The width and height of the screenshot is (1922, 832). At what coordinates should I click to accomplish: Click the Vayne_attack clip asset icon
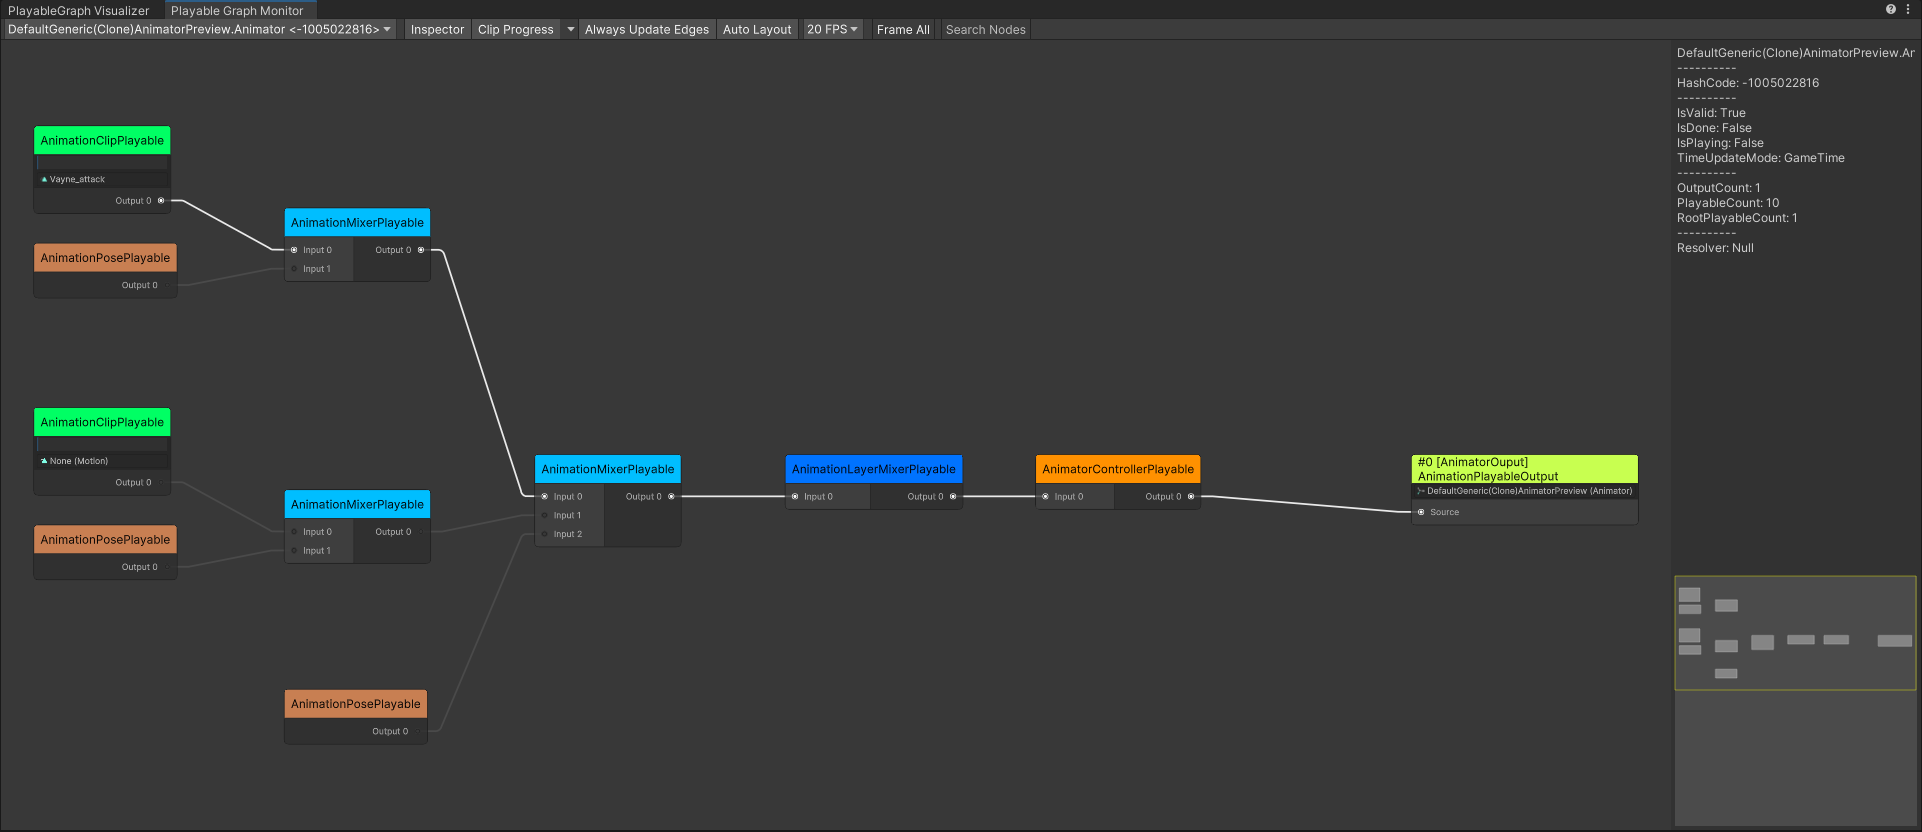pos(44,180)
